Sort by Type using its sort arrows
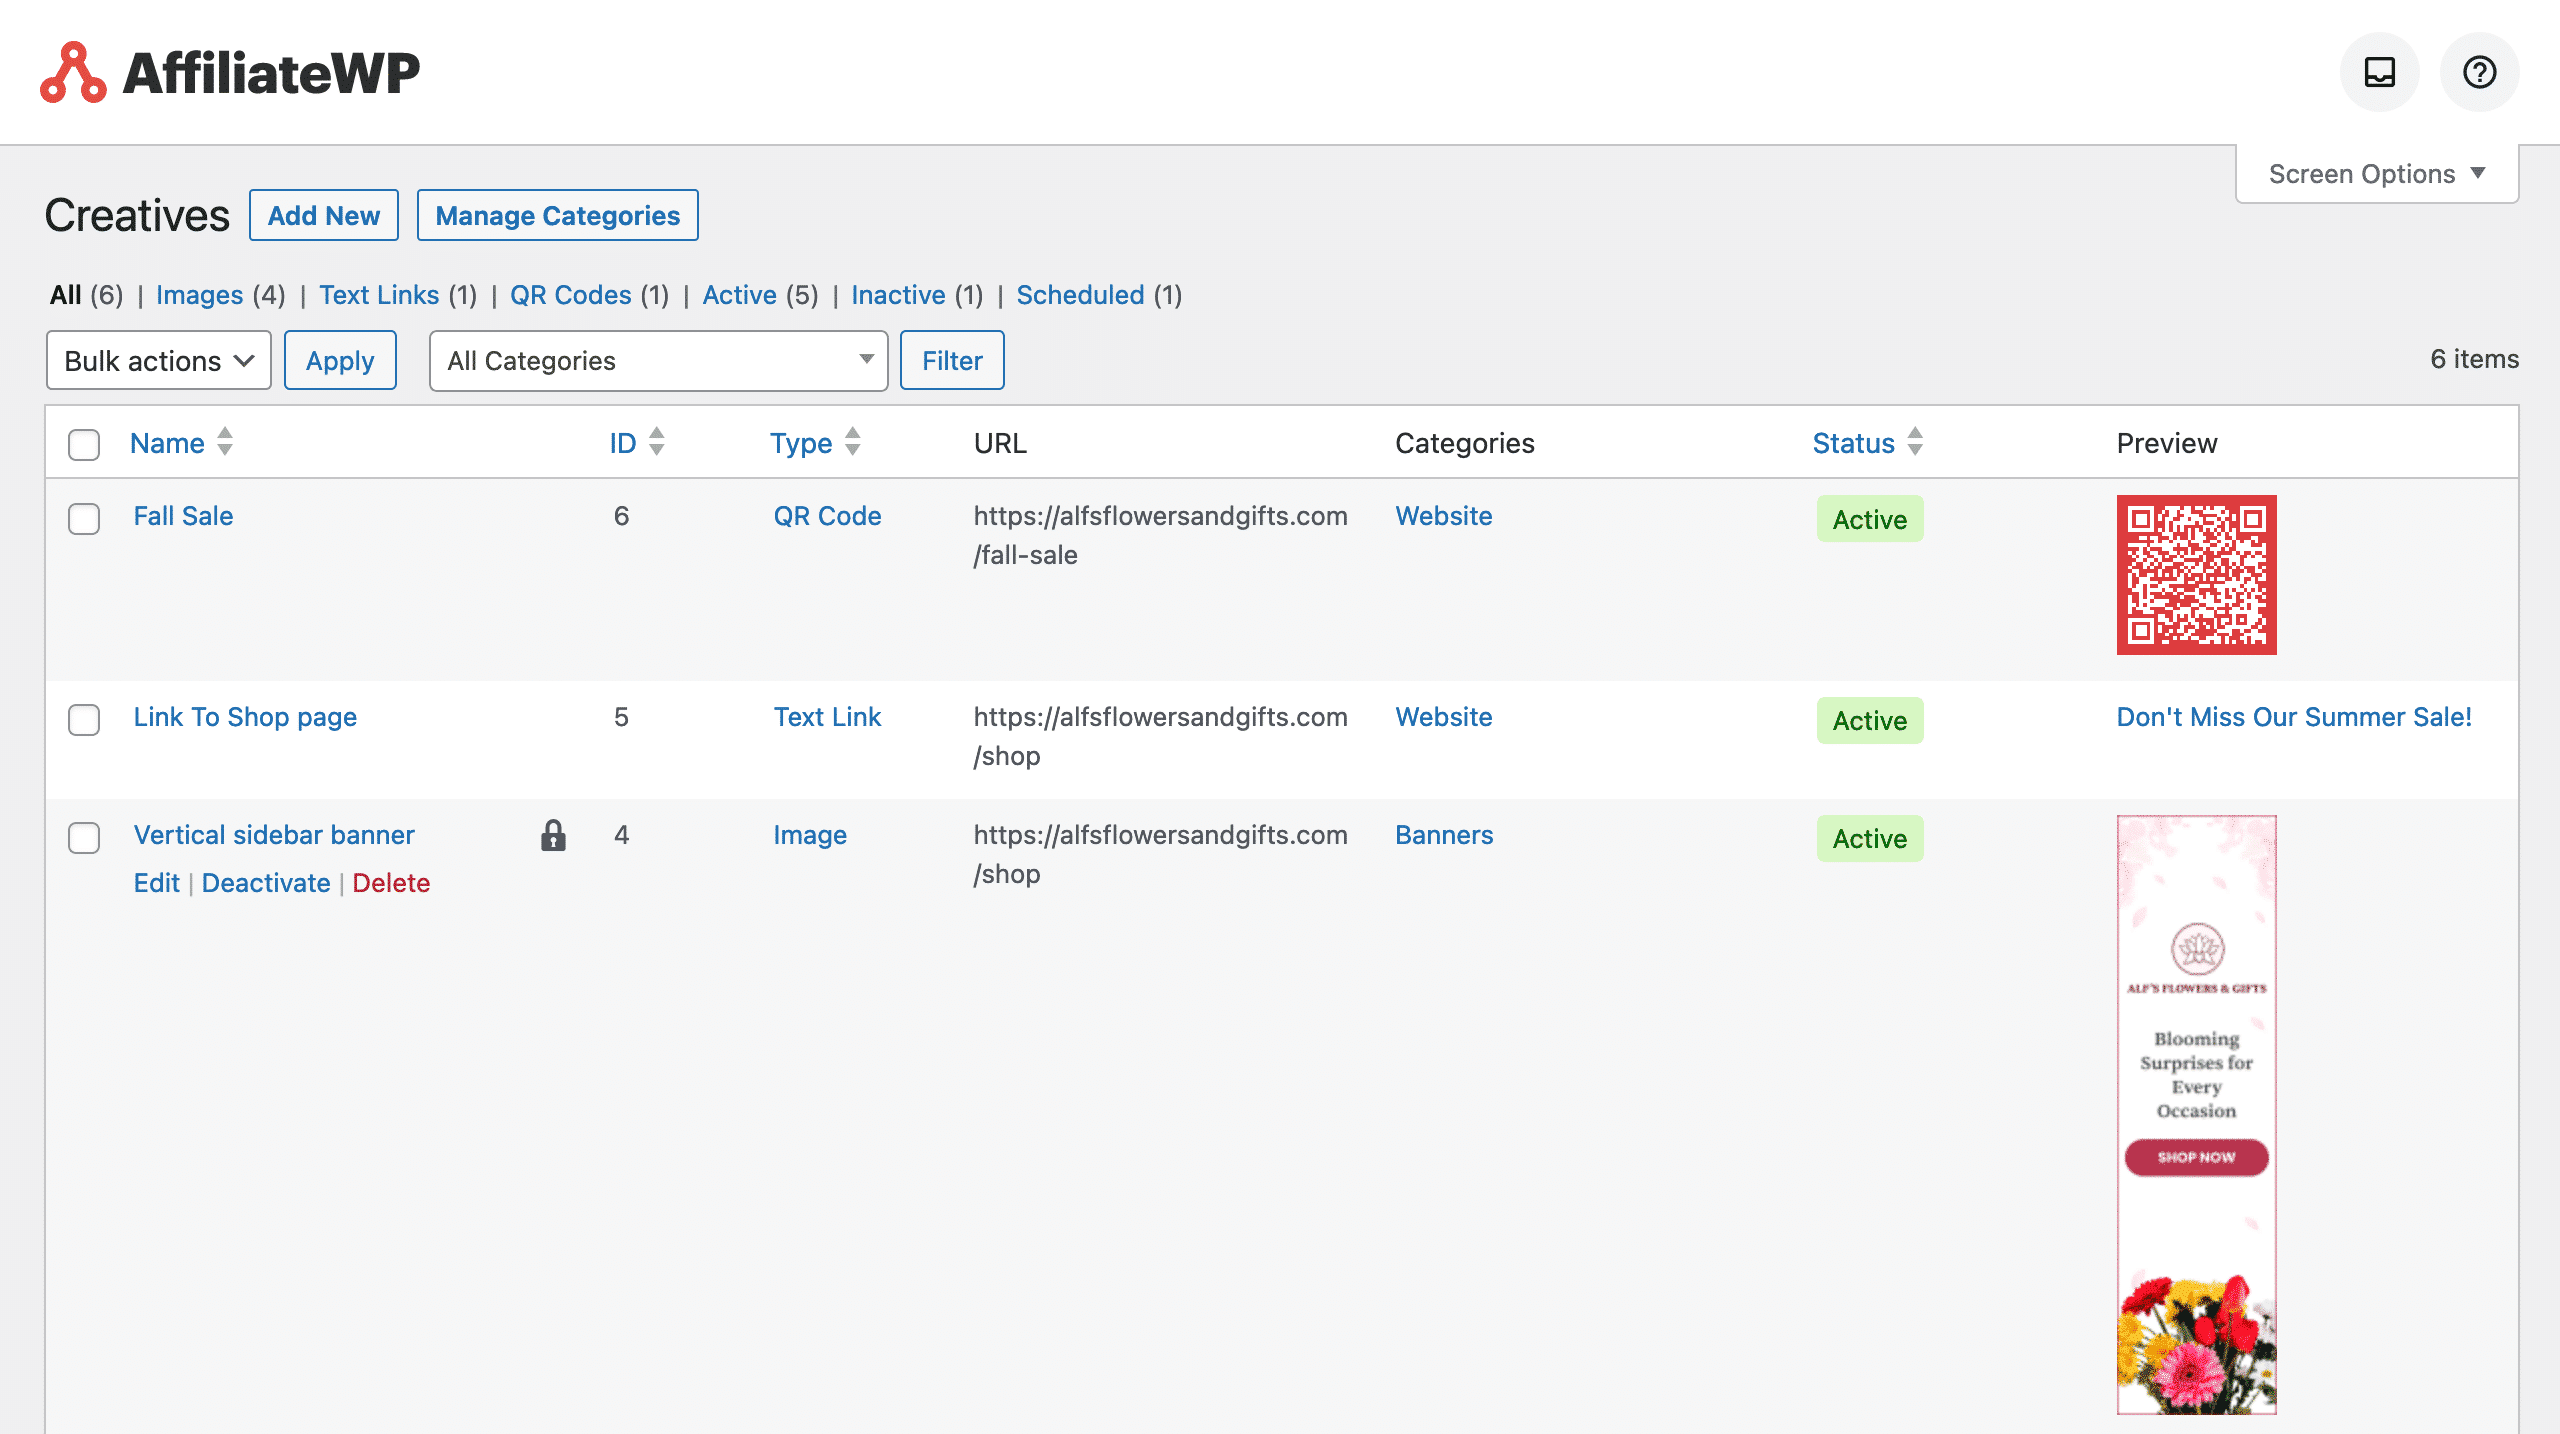 tap(853, 442)
